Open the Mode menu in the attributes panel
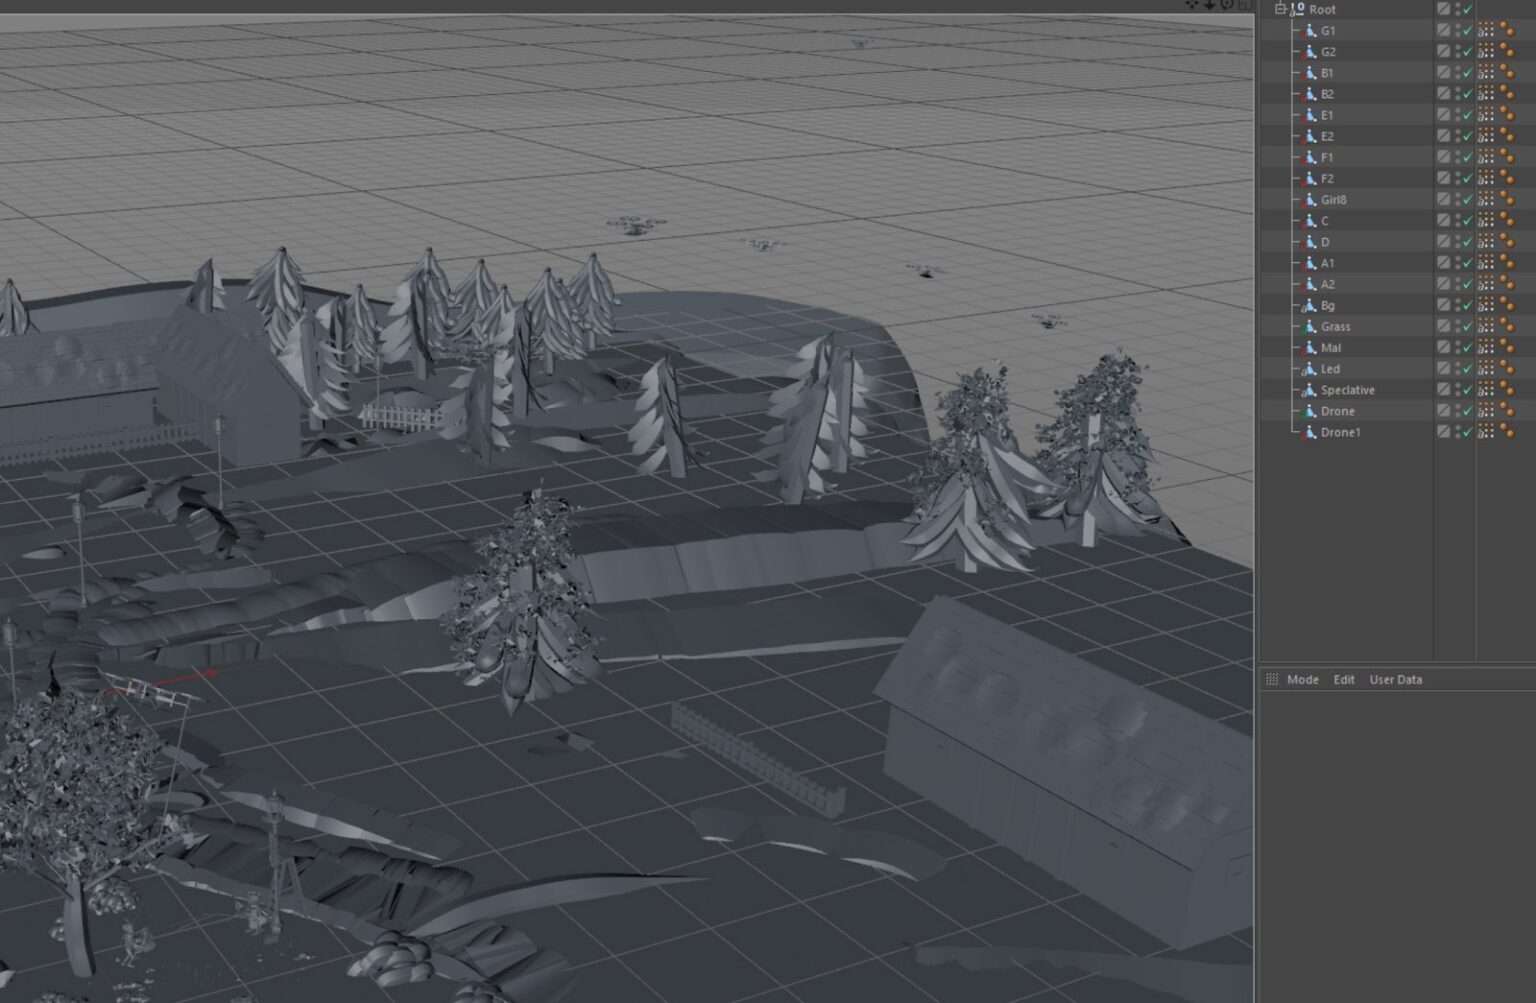 [1303, 679]
